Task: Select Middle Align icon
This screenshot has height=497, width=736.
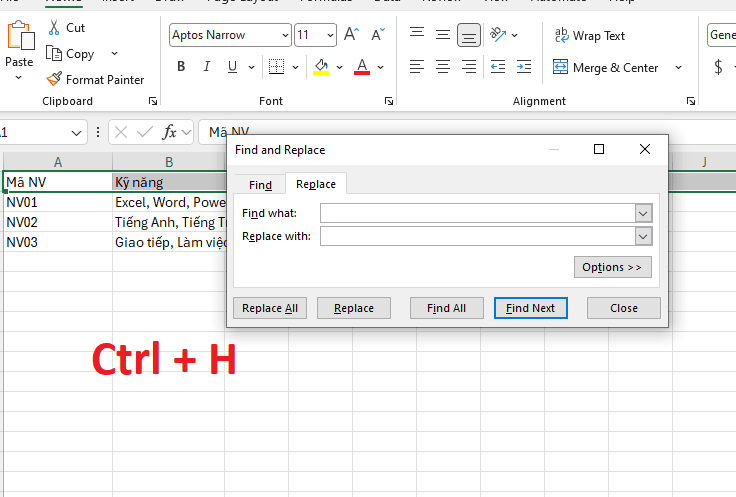Action: click(x=443, y=35)
